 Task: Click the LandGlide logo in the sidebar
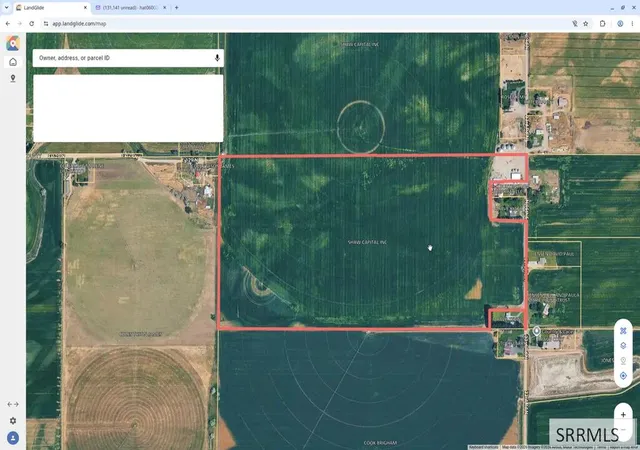(x=13, y=43)
